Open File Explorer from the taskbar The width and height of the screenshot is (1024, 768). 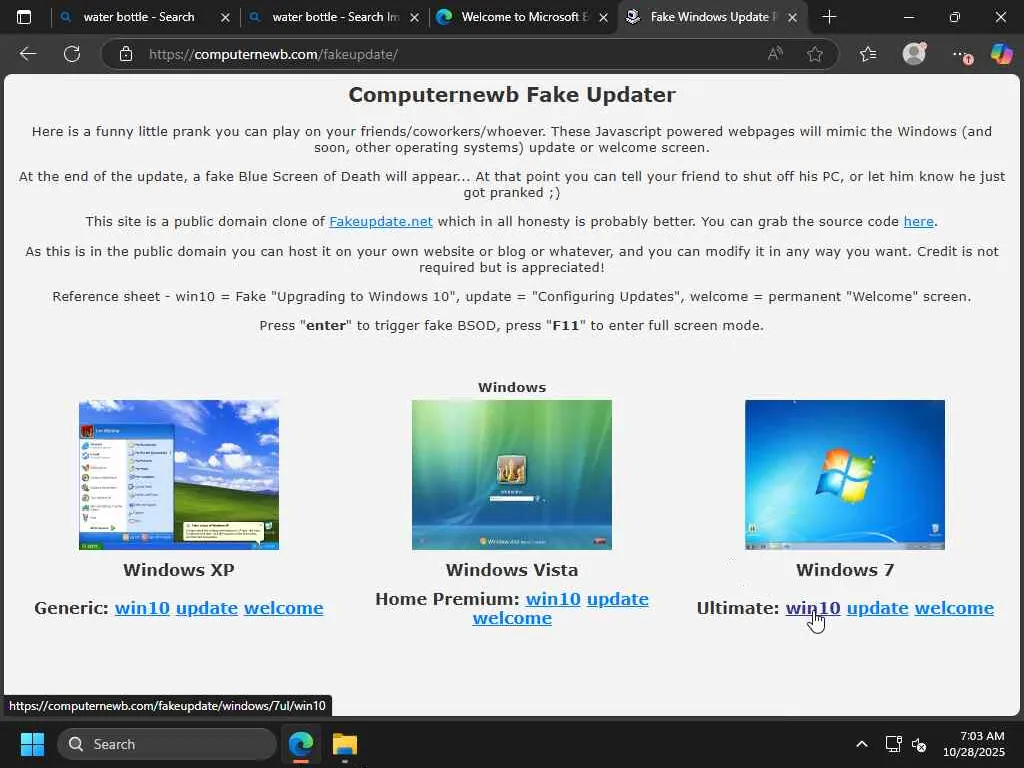pos(345,744)
